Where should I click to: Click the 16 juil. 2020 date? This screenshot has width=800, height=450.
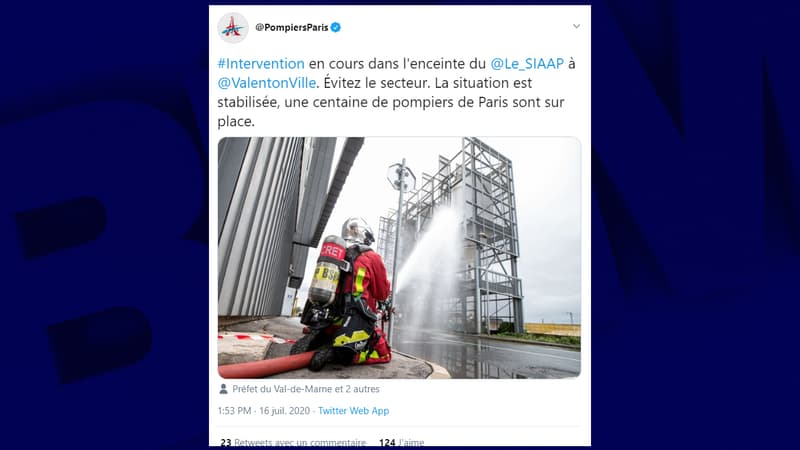coord(285,411)
